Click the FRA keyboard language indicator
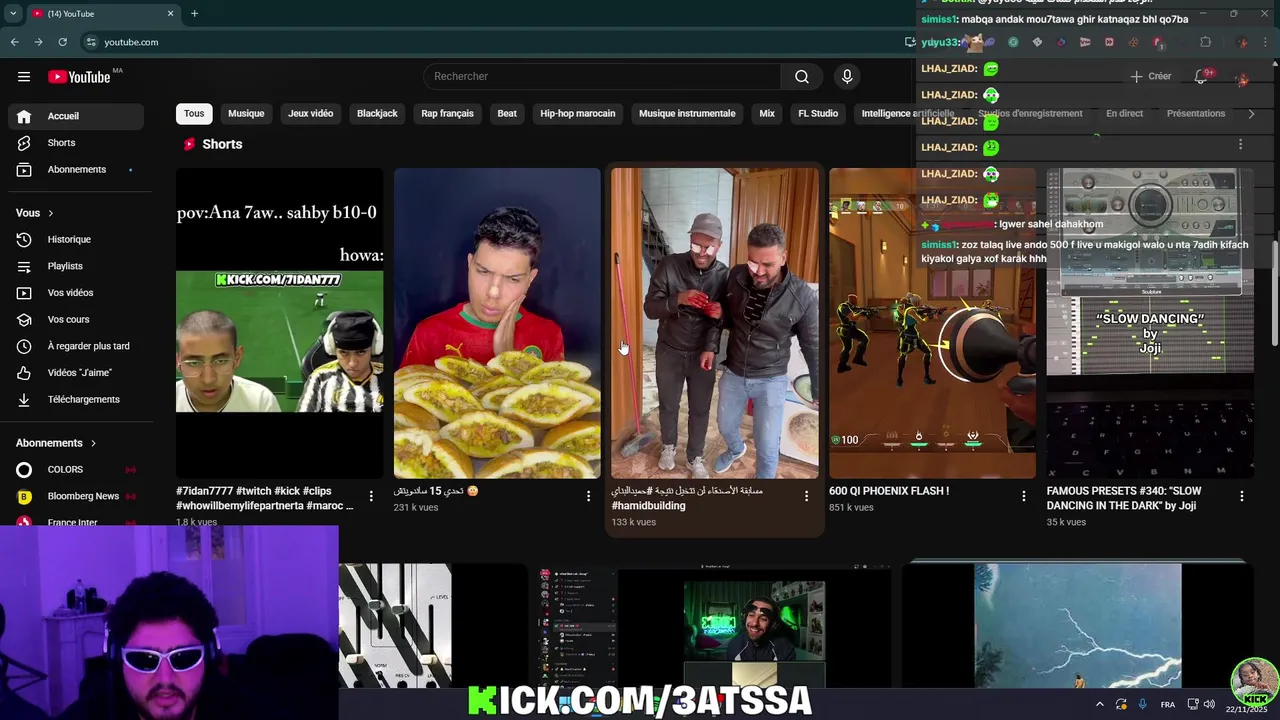Viewport: 1280px width, 720px height. 1168,705
